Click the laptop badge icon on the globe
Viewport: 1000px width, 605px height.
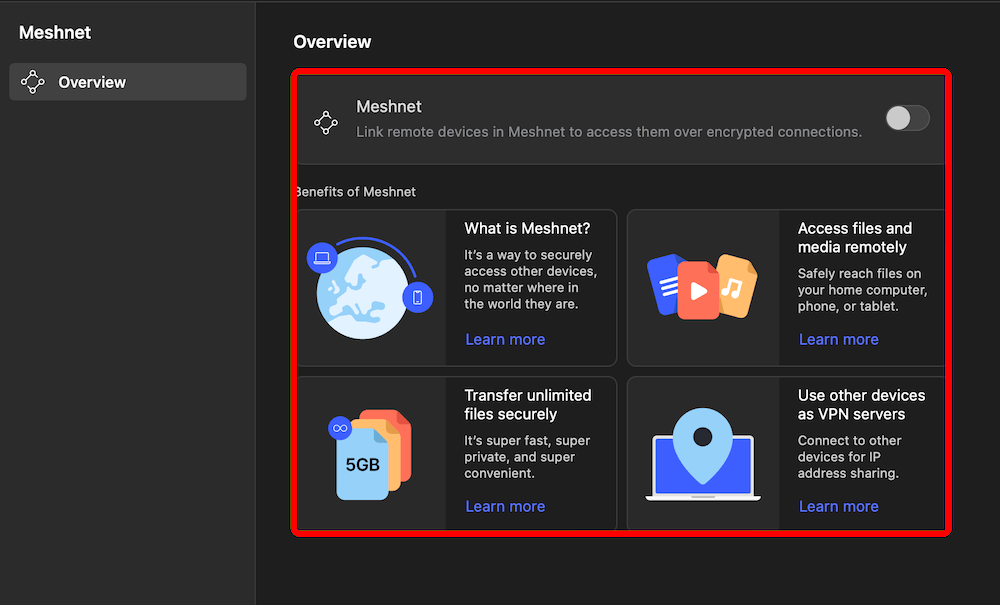coord(322,258)
